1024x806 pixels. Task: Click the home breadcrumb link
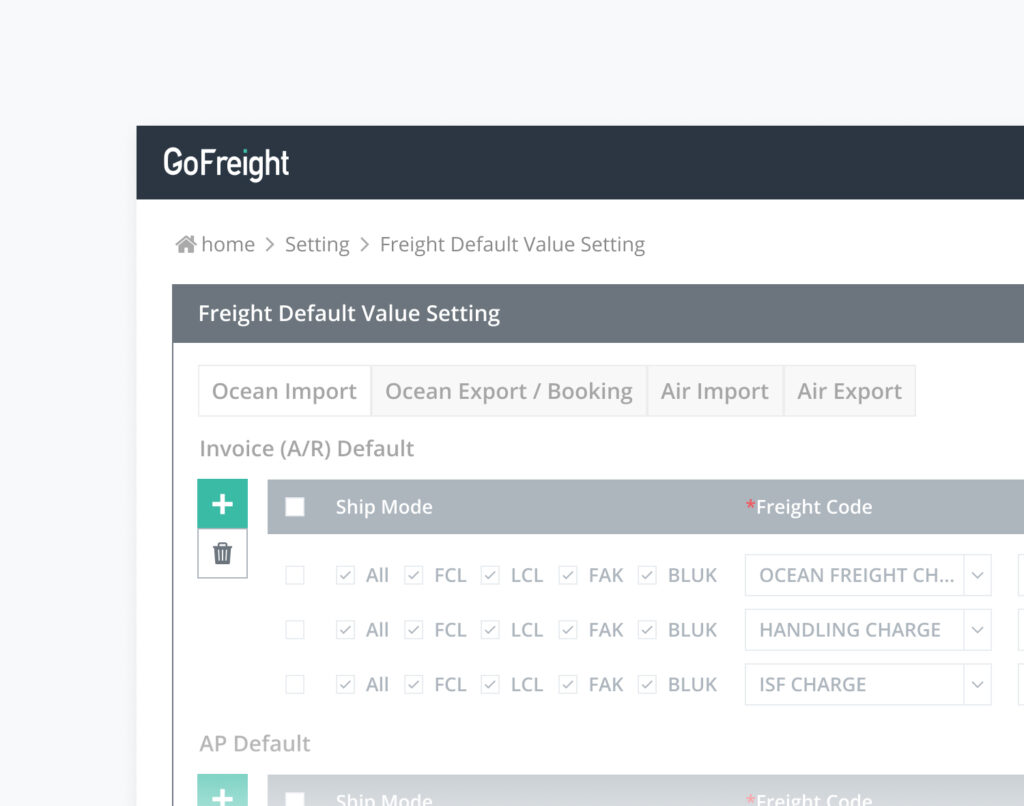click(x=228, y=245)
